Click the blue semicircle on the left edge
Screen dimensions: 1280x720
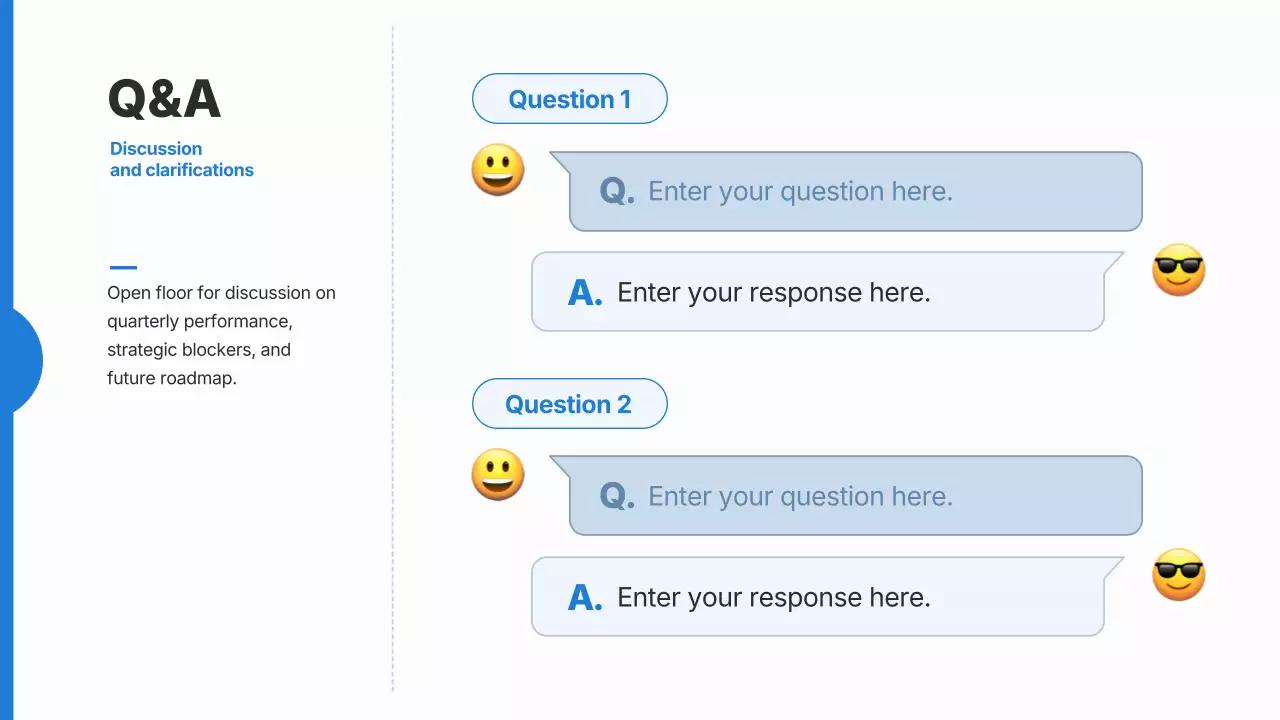[x=26, y=360]
